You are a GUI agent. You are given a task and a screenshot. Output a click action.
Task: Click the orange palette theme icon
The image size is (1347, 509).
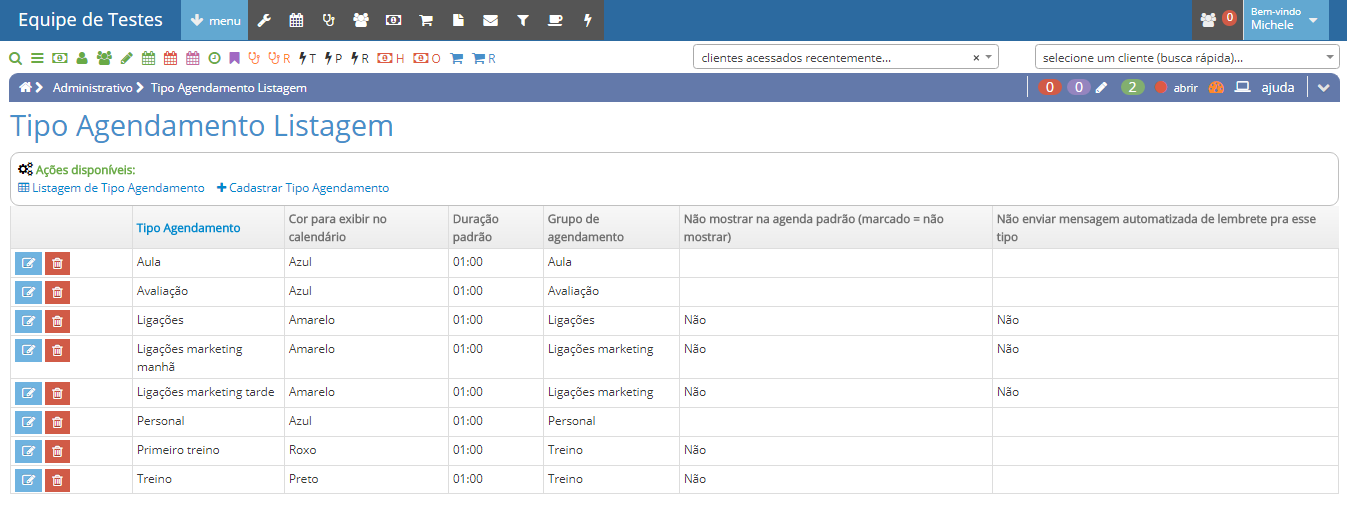click(1216, 88)
